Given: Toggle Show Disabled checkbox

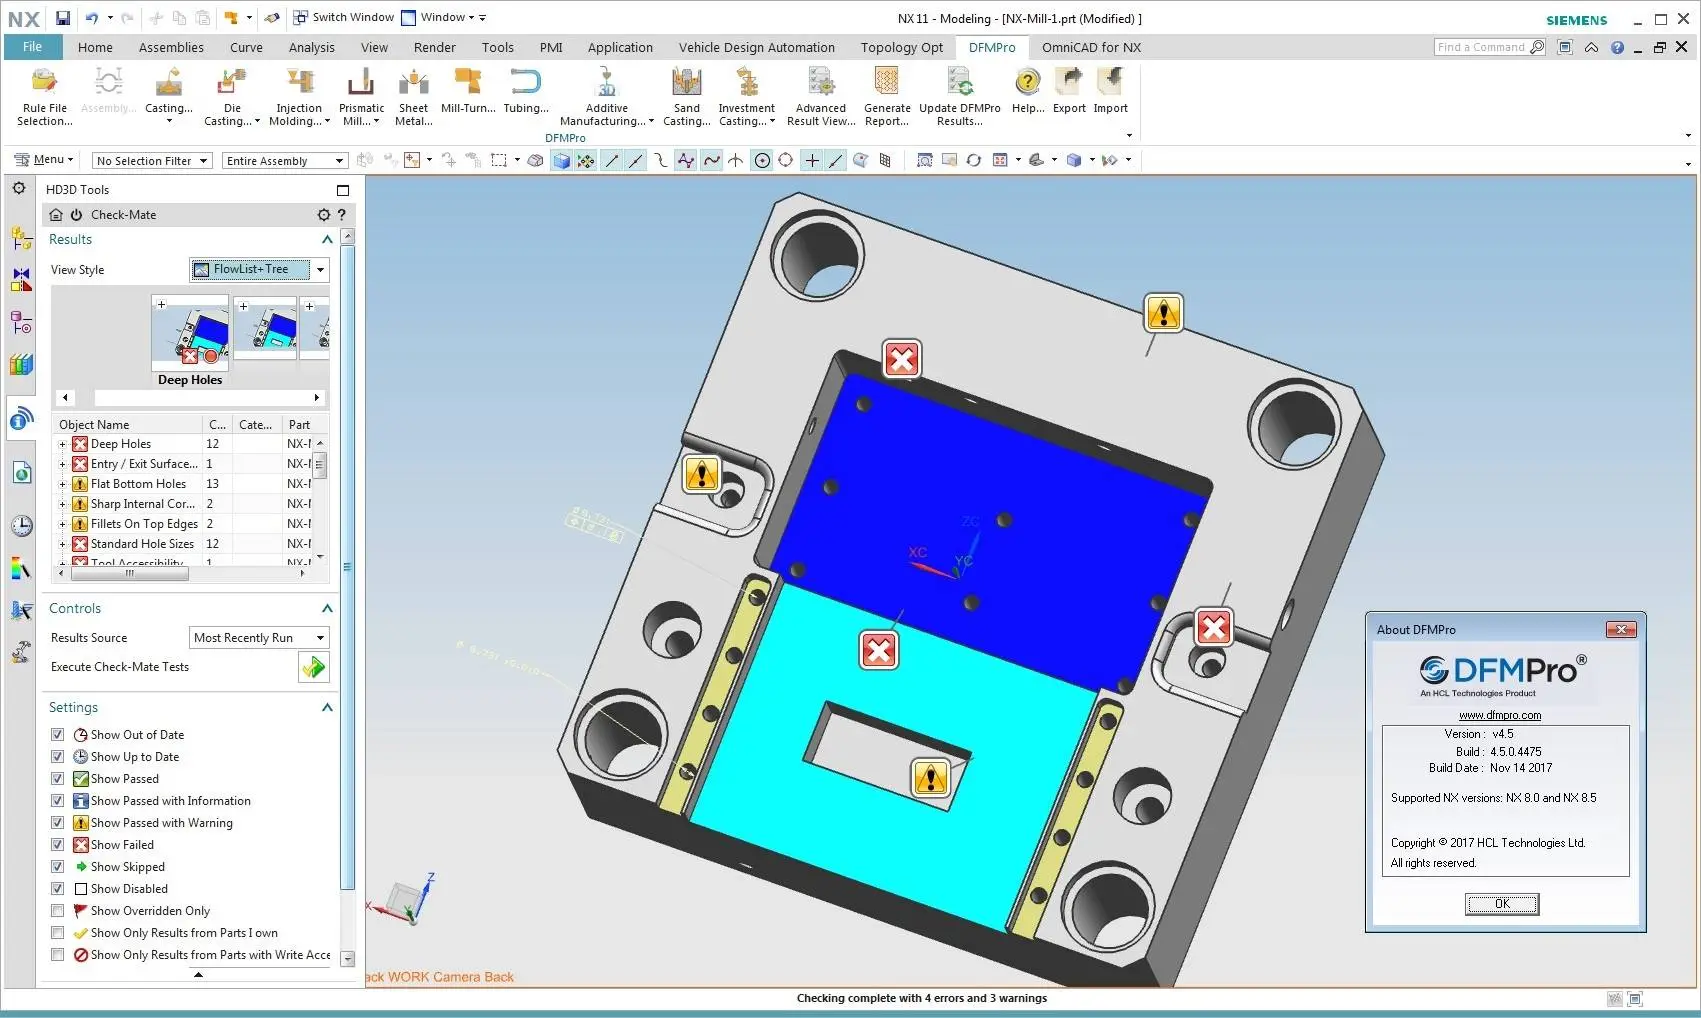Looking at the screenshot, I should pyautogui.click(x=58, y=889).
